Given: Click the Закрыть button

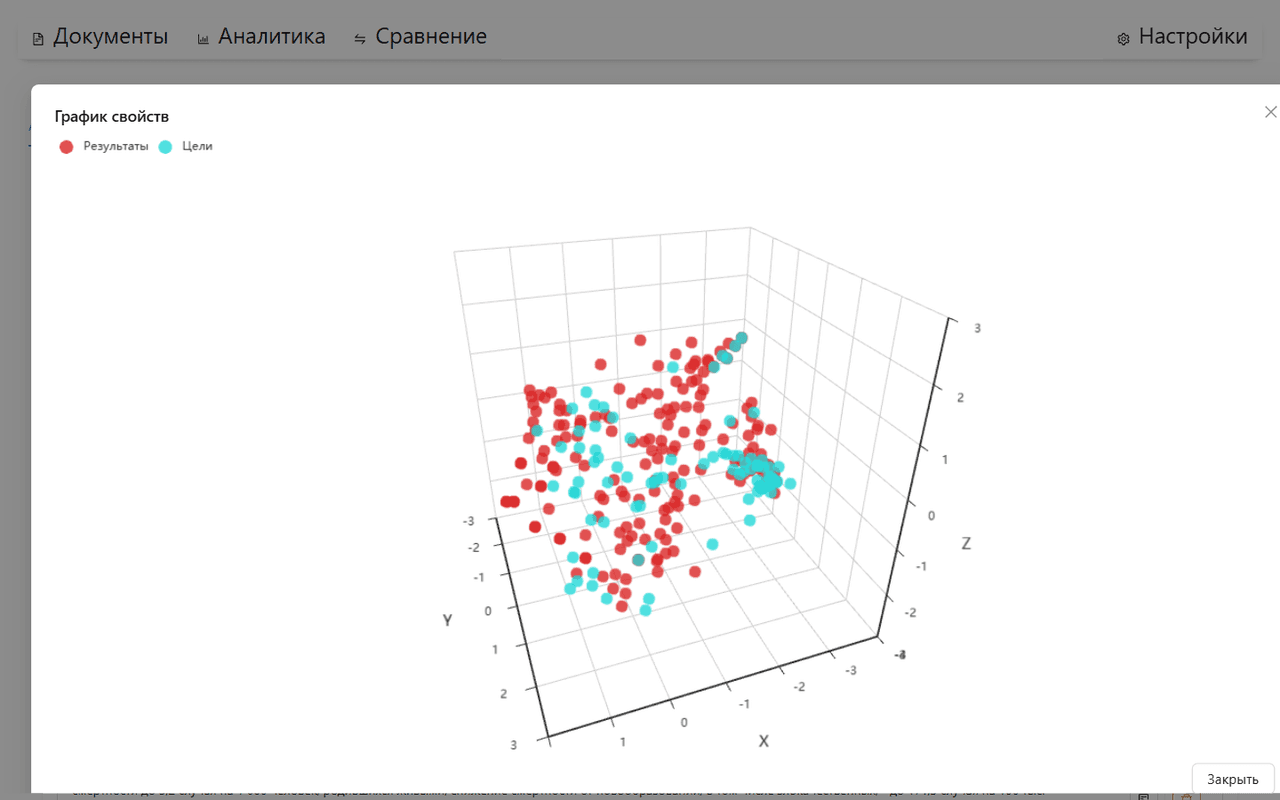Looking at the screenshot, I should (x=1233, y=779).
